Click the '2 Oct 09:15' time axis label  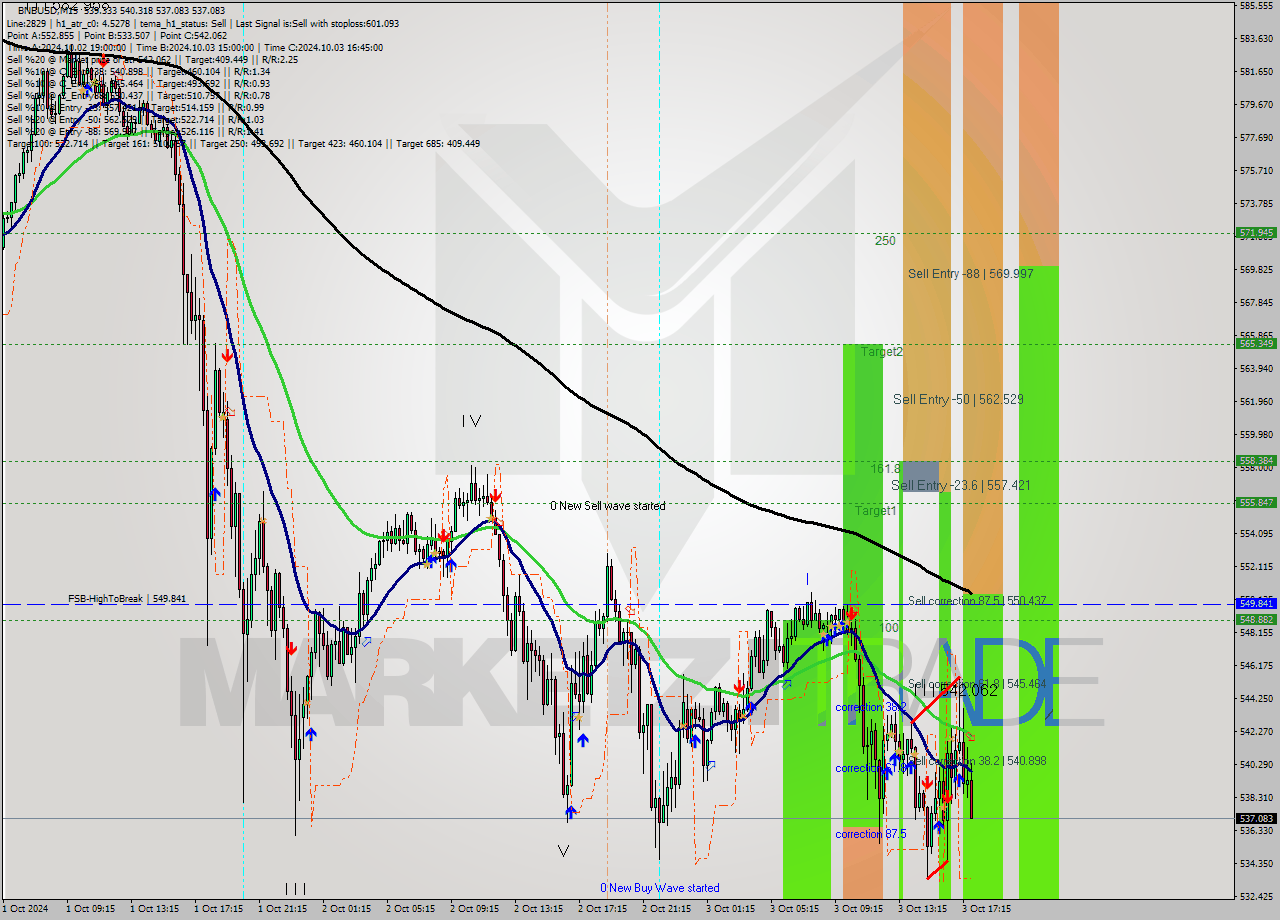474,909
